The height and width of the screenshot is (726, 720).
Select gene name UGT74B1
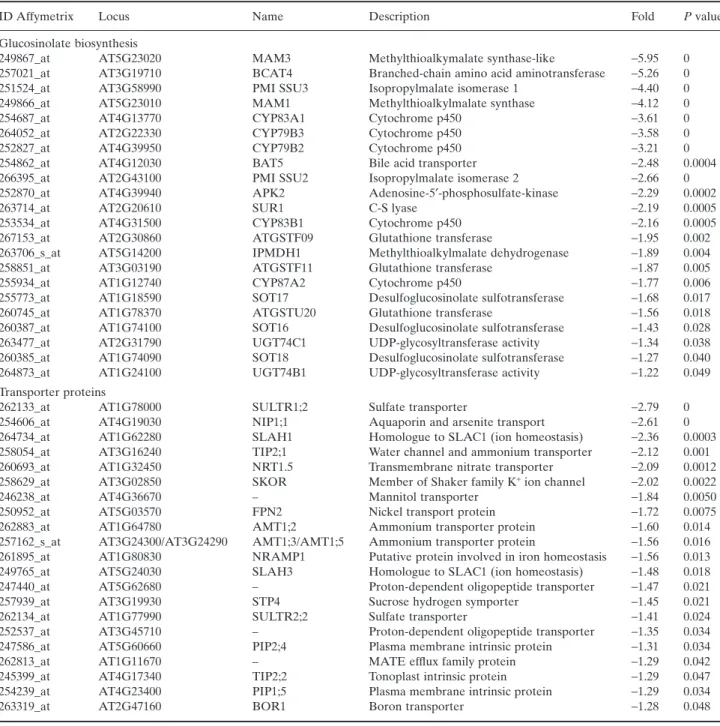coord(279,373)
